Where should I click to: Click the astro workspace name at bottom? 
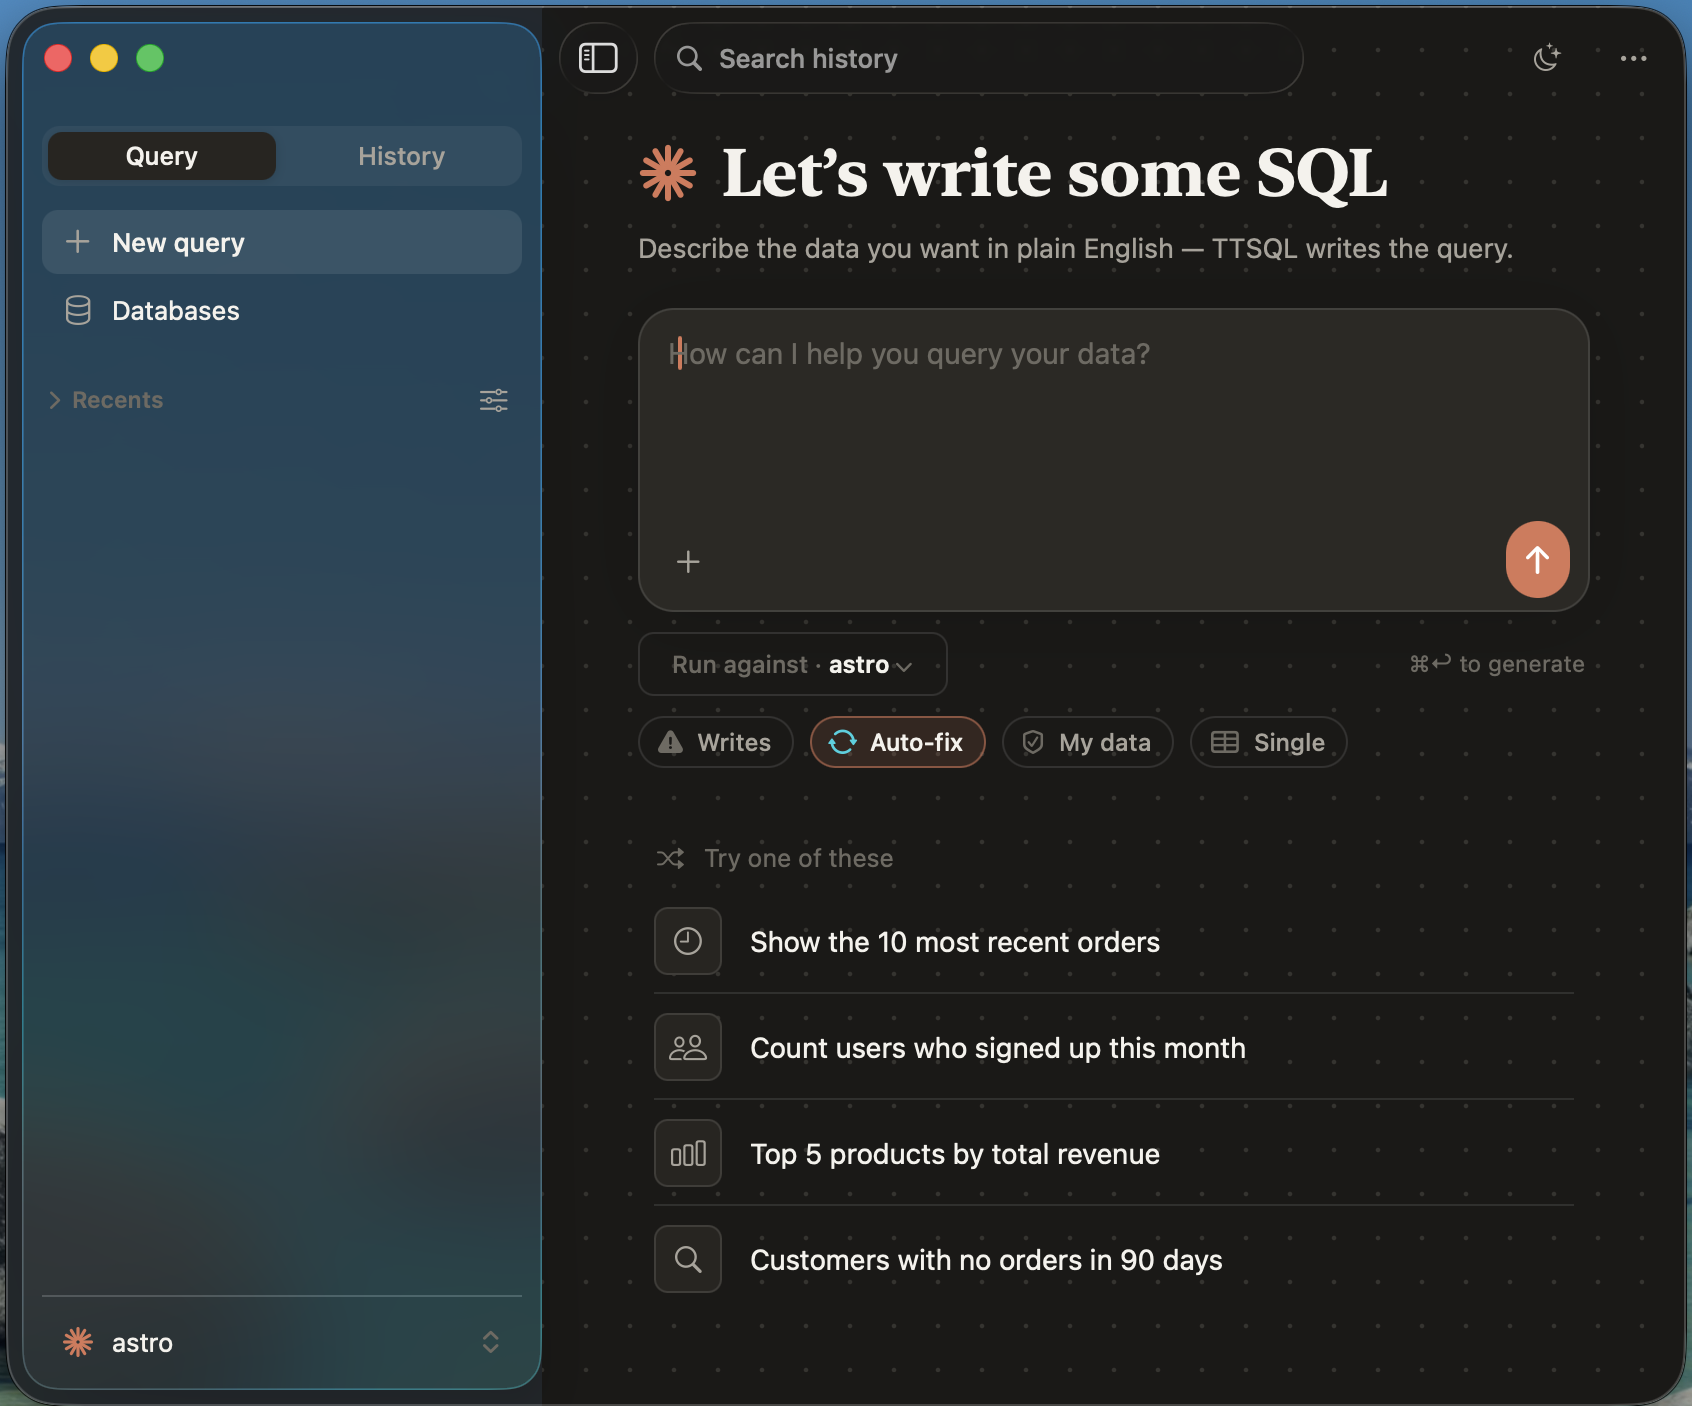coord(142,1342)
